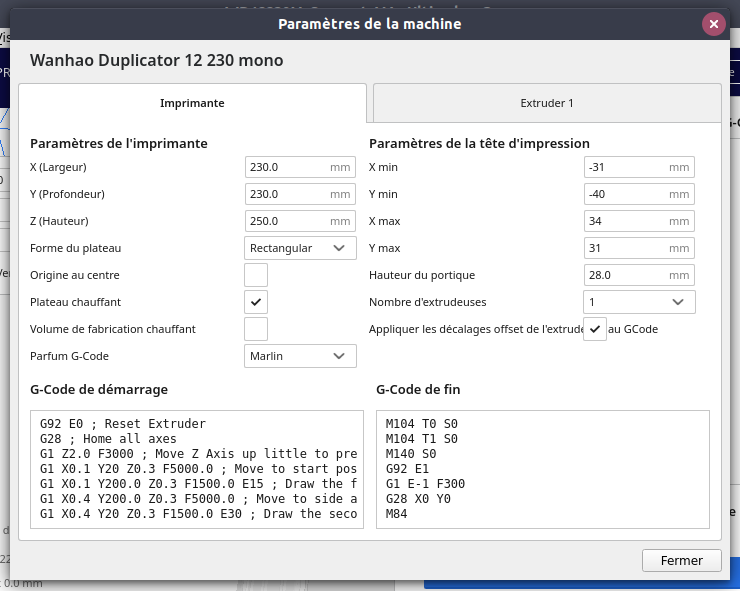Click the 'G1 E-1 F300' line
This screenshot has height=591, width=740.
click(x=425, y=483)
